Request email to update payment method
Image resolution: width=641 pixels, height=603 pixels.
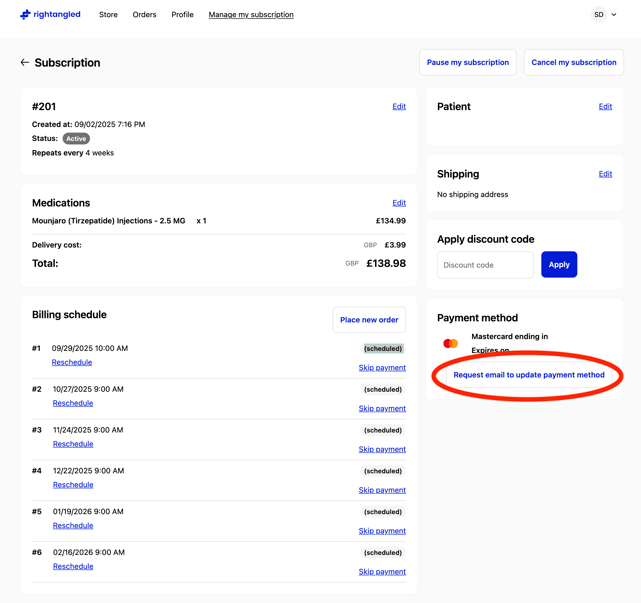point(529,375)
